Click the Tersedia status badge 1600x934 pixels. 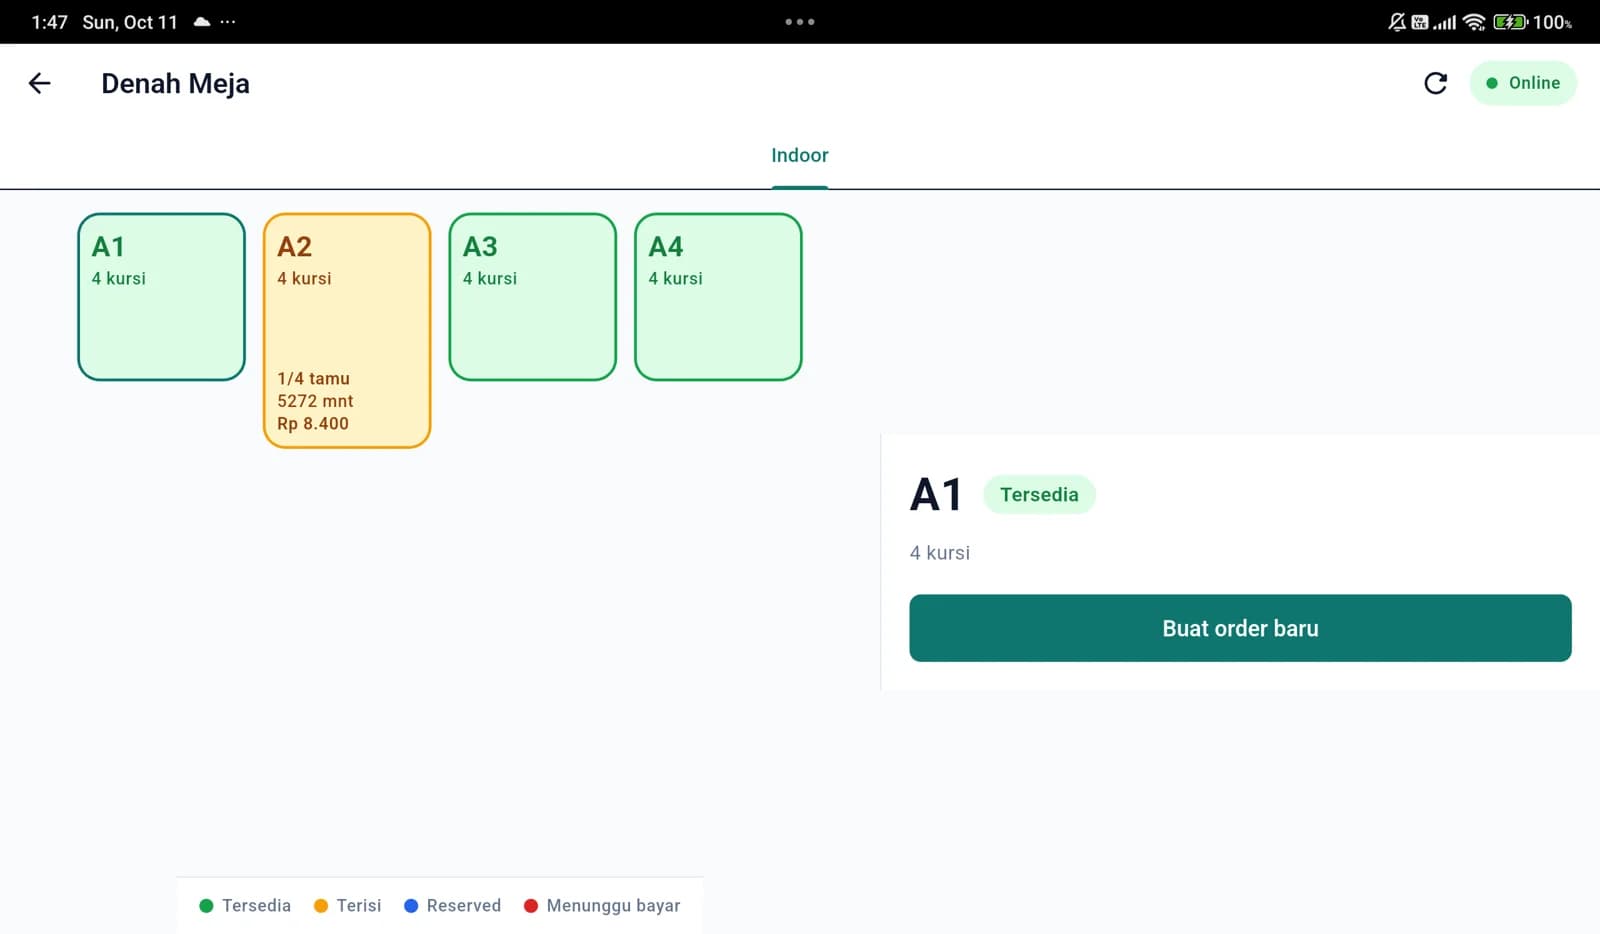pos(1039,495)
